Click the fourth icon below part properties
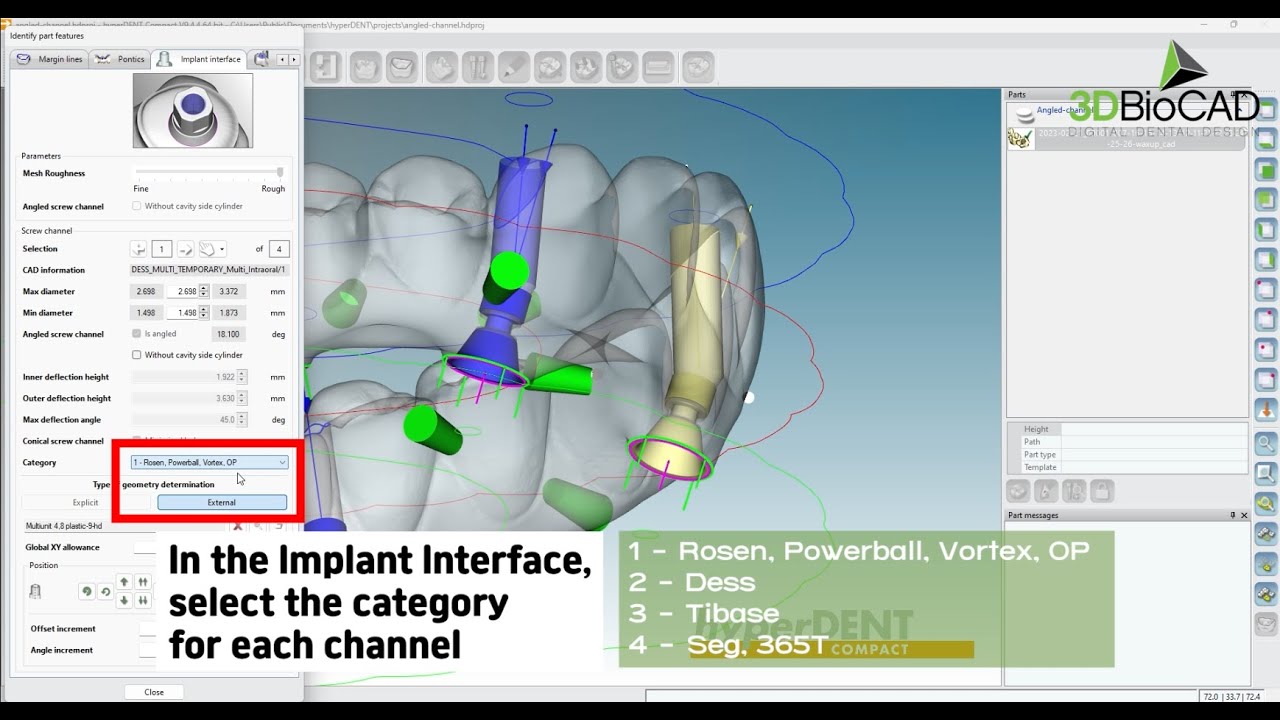 pos(1102,491)
